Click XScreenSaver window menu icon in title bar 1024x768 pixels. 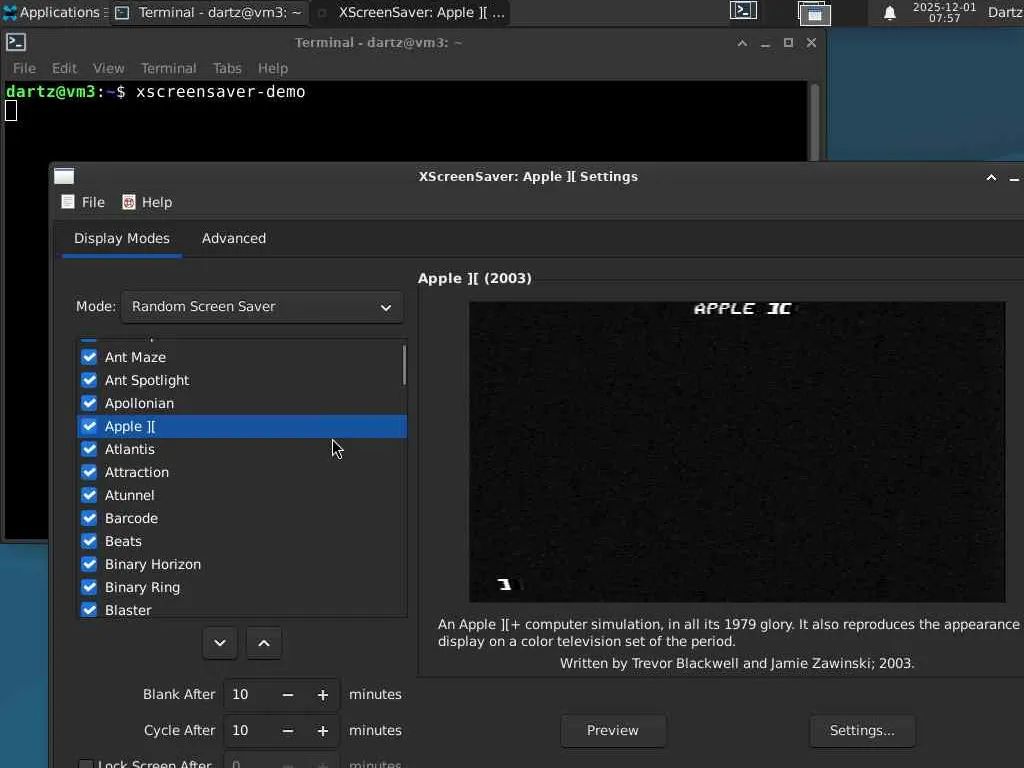[x=64, y=176]
